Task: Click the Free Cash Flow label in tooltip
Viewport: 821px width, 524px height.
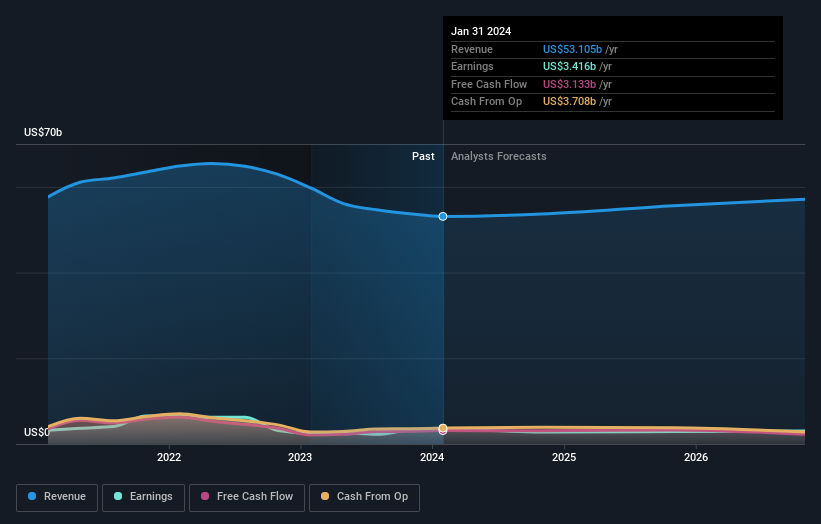Action: coord(489,84)
